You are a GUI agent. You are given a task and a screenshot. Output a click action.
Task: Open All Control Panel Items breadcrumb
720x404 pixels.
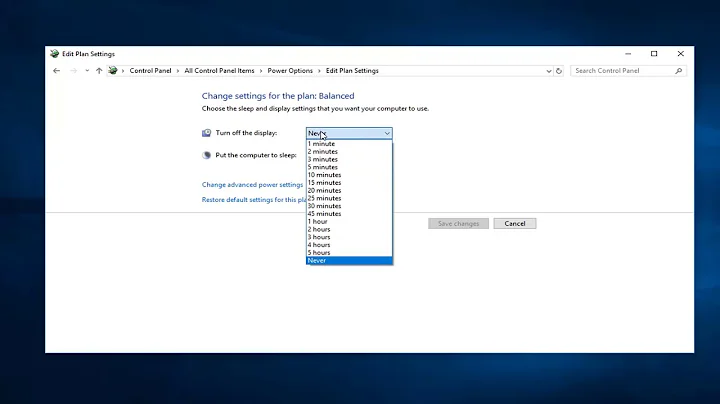(x=219, y=71)
